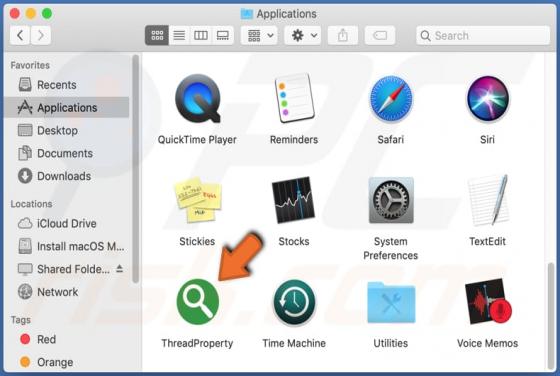Select Desktop in the sidebar
The image size is (560, 376).
(67, 130)
